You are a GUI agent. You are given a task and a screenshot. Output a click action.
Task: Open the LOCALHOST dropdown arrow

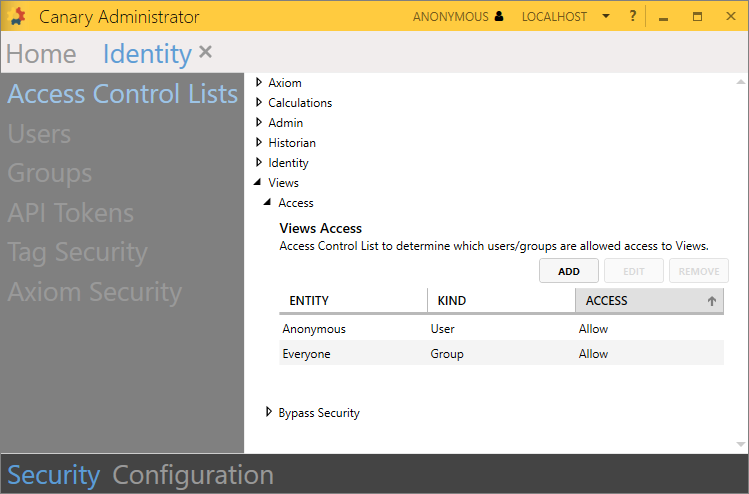pyautogui.click(x=606, y=17)
